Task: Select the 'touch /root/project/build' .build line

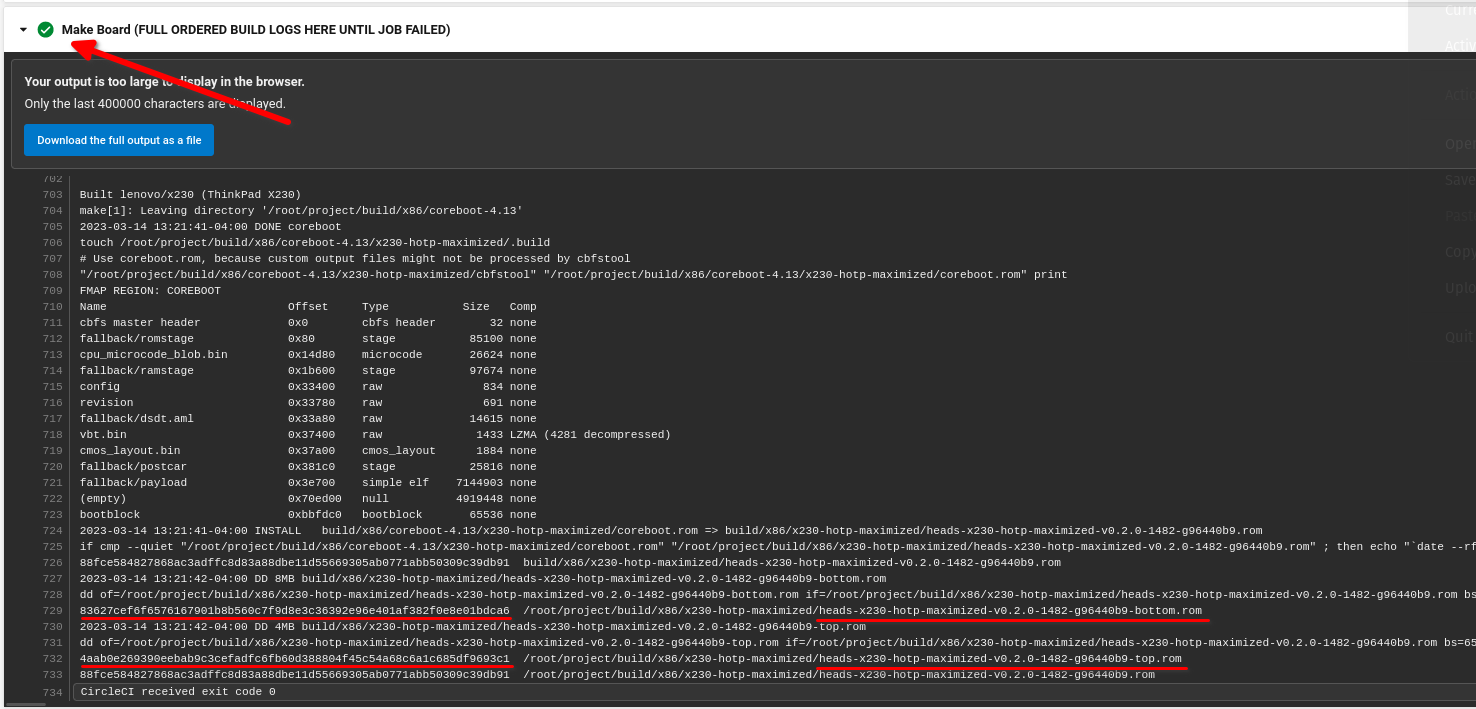Action: [x=315, y=243]
